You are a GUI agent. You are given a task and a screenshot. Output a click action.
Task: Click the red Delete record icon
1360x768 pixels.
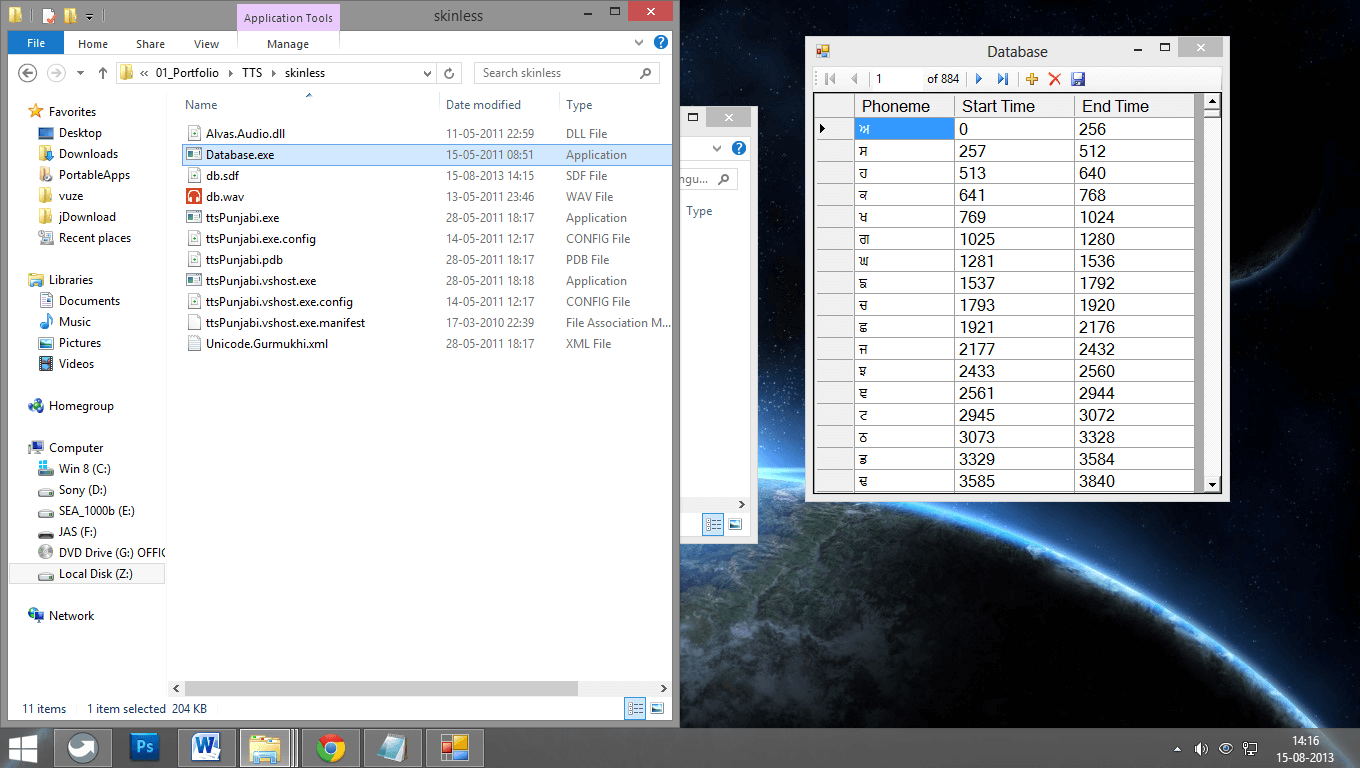pyautogui.click(x=1054, y=79)
